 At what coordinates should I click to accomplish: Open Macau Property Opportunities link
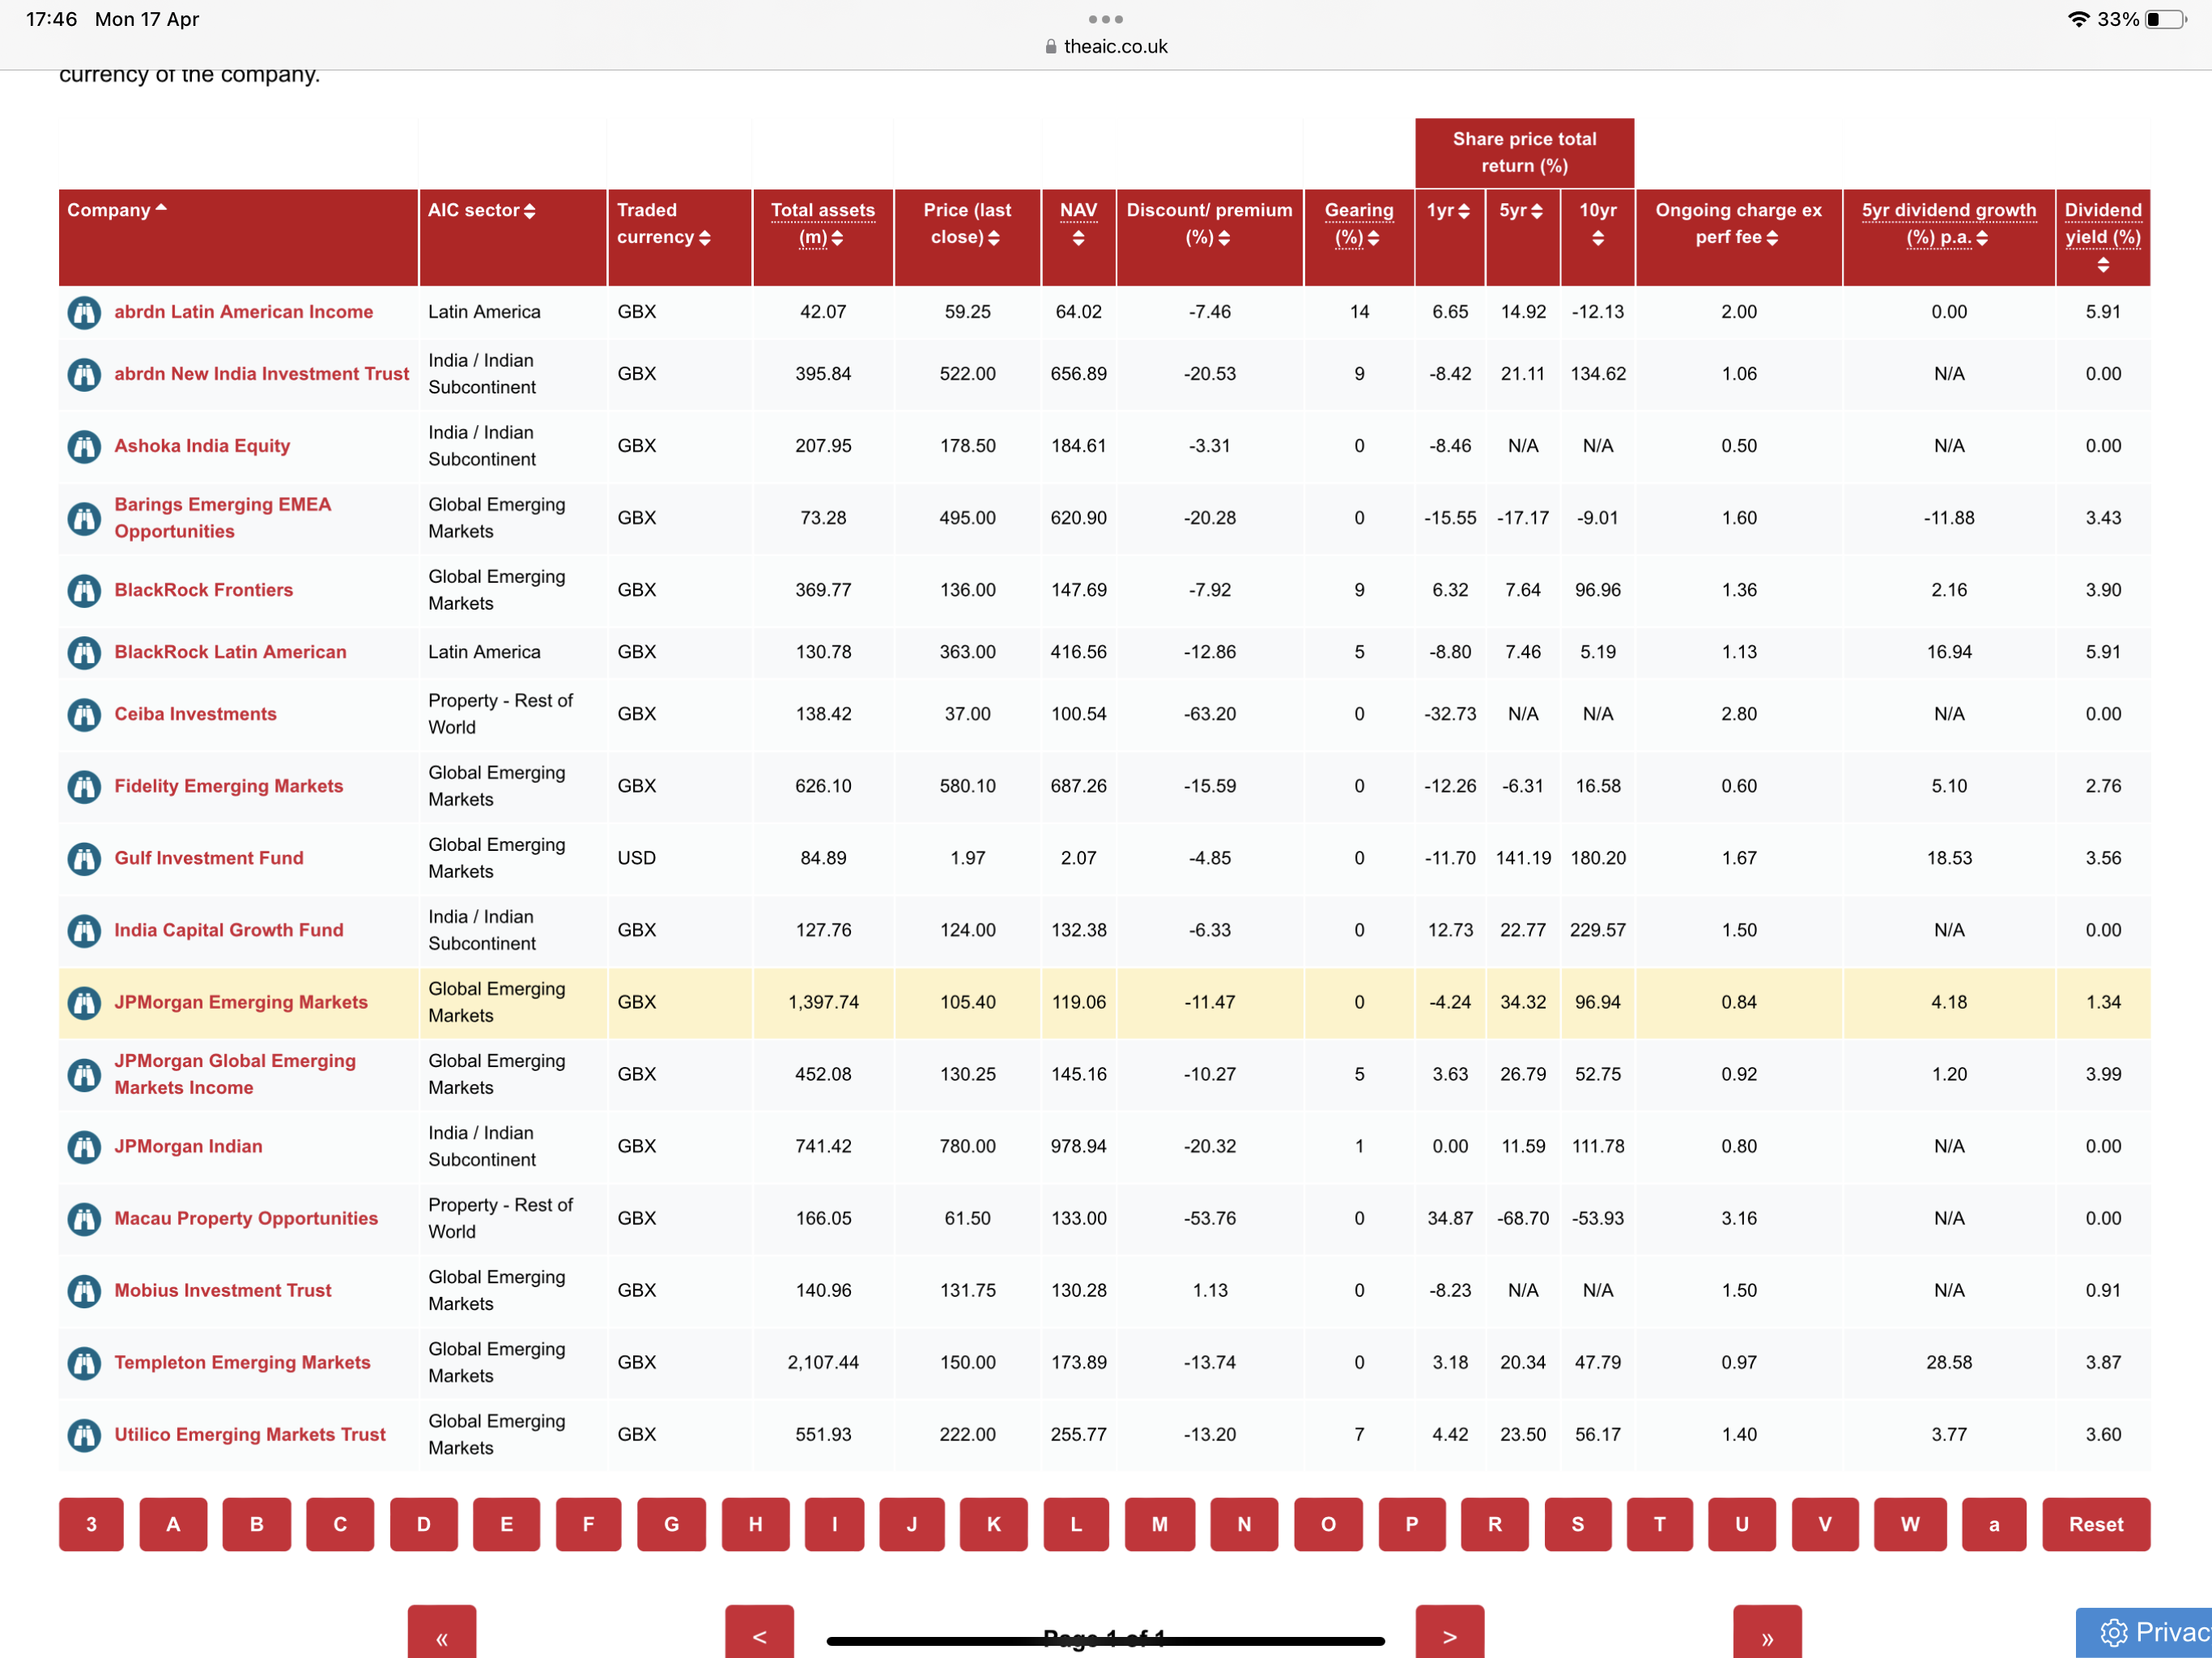click(x=246, y=1218)
